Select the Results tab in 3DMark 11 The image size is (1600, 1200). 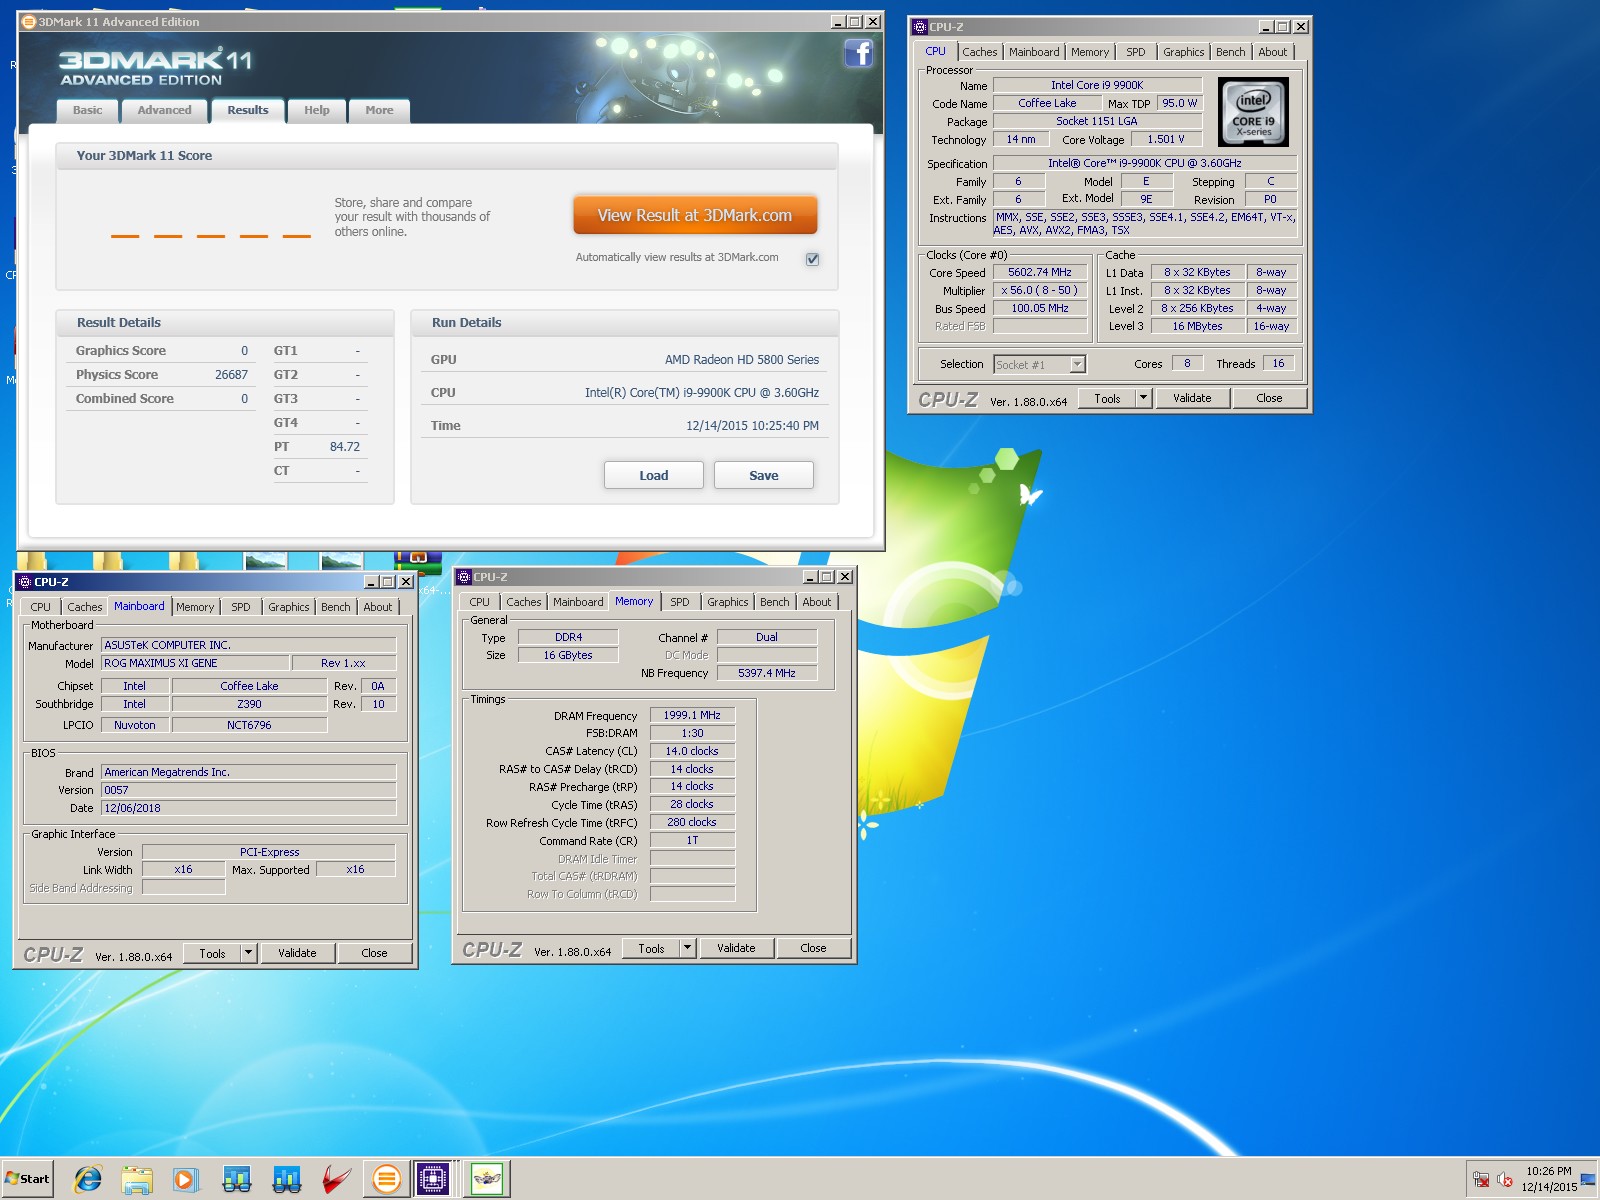tap(247, 110)
